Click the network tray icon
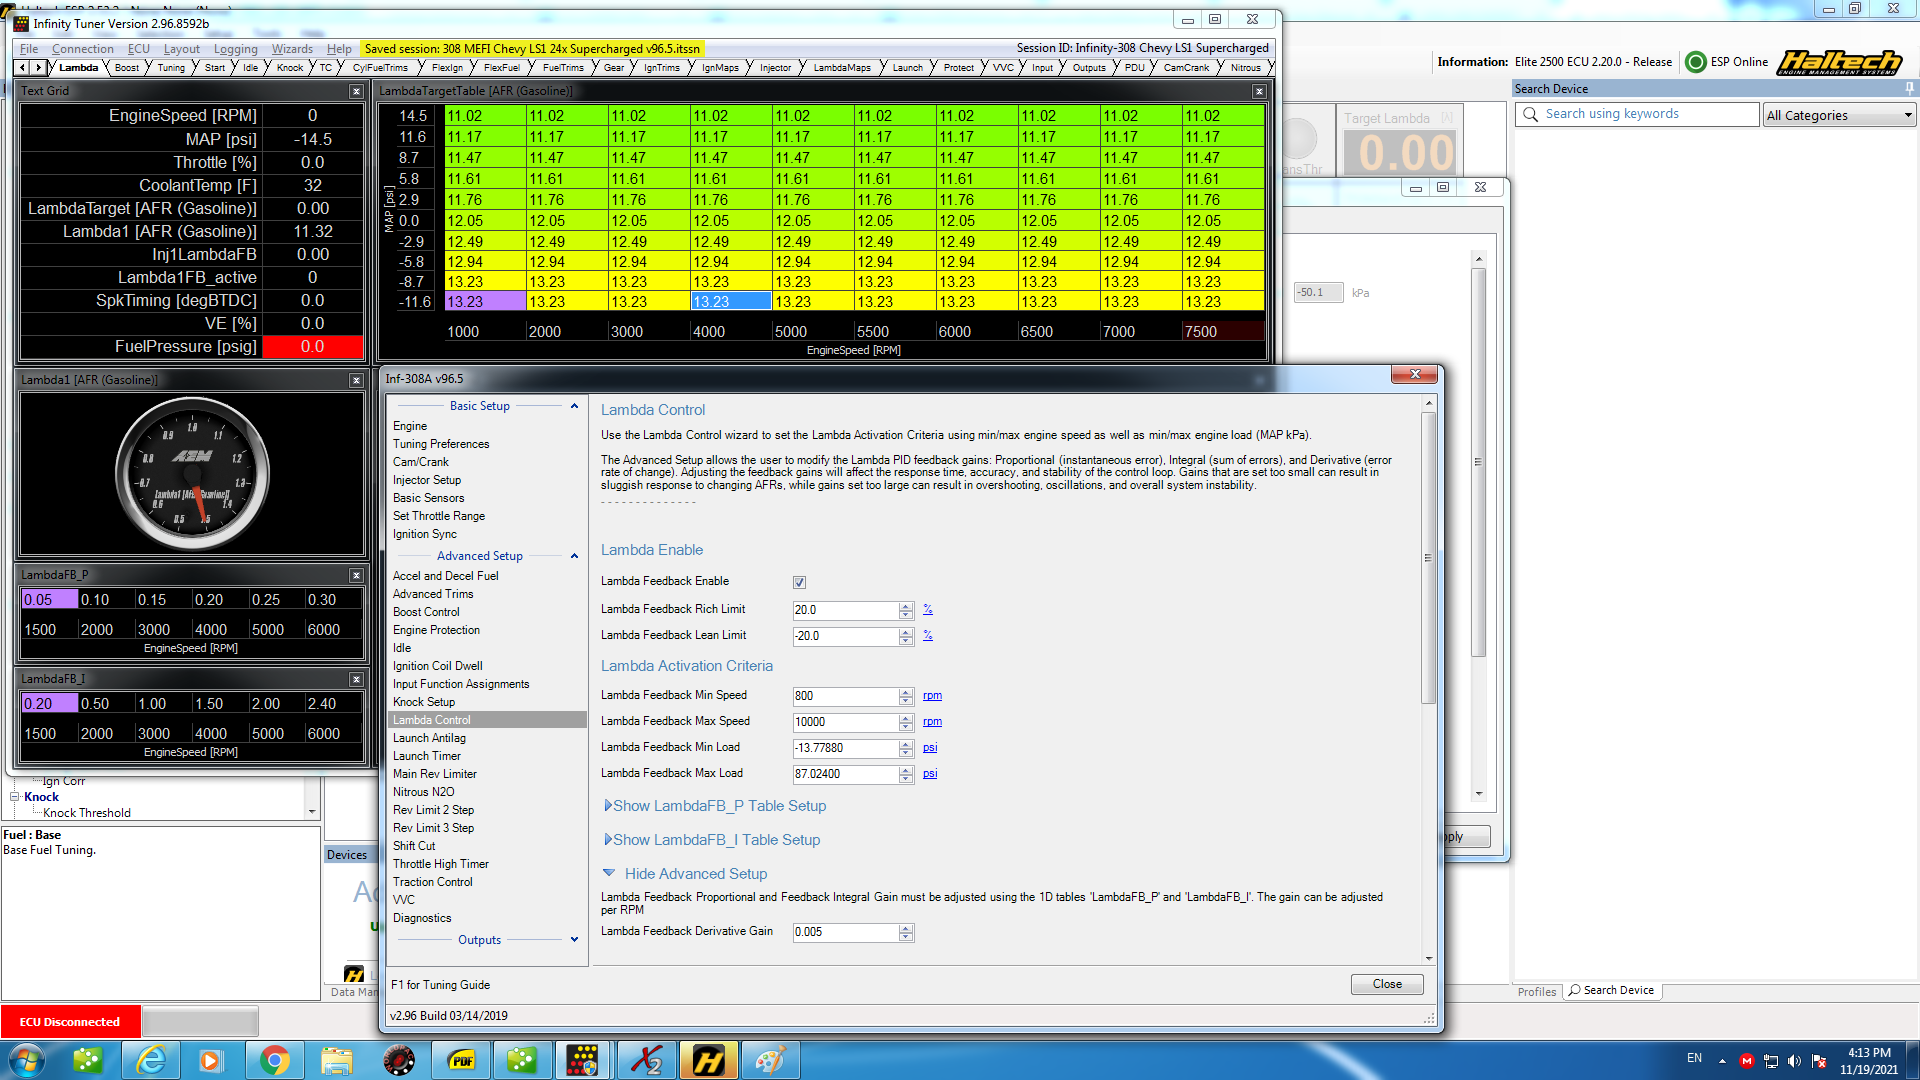Image resolution: width=1920 pixels, height=1080 pixels. 1771,1061
